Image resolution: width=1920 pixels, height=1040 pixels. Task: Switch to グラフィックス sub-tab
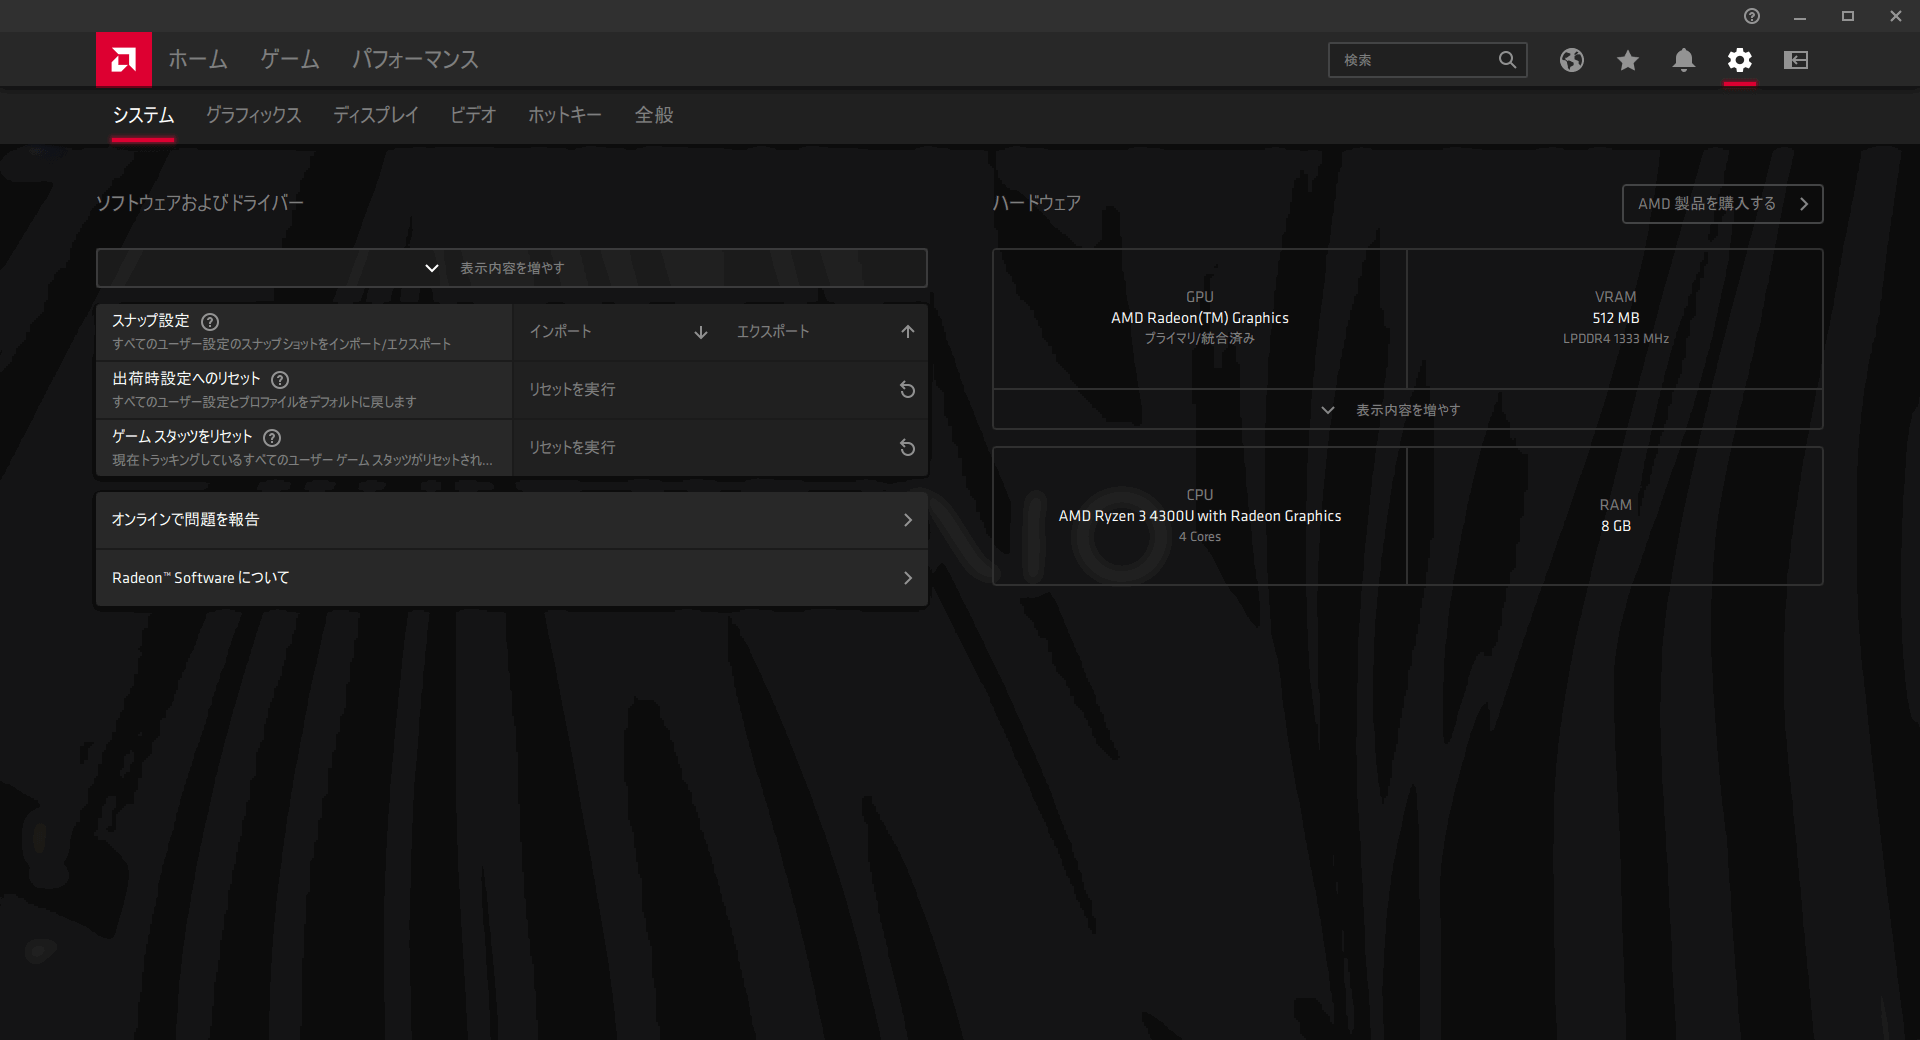coord(253,116)
